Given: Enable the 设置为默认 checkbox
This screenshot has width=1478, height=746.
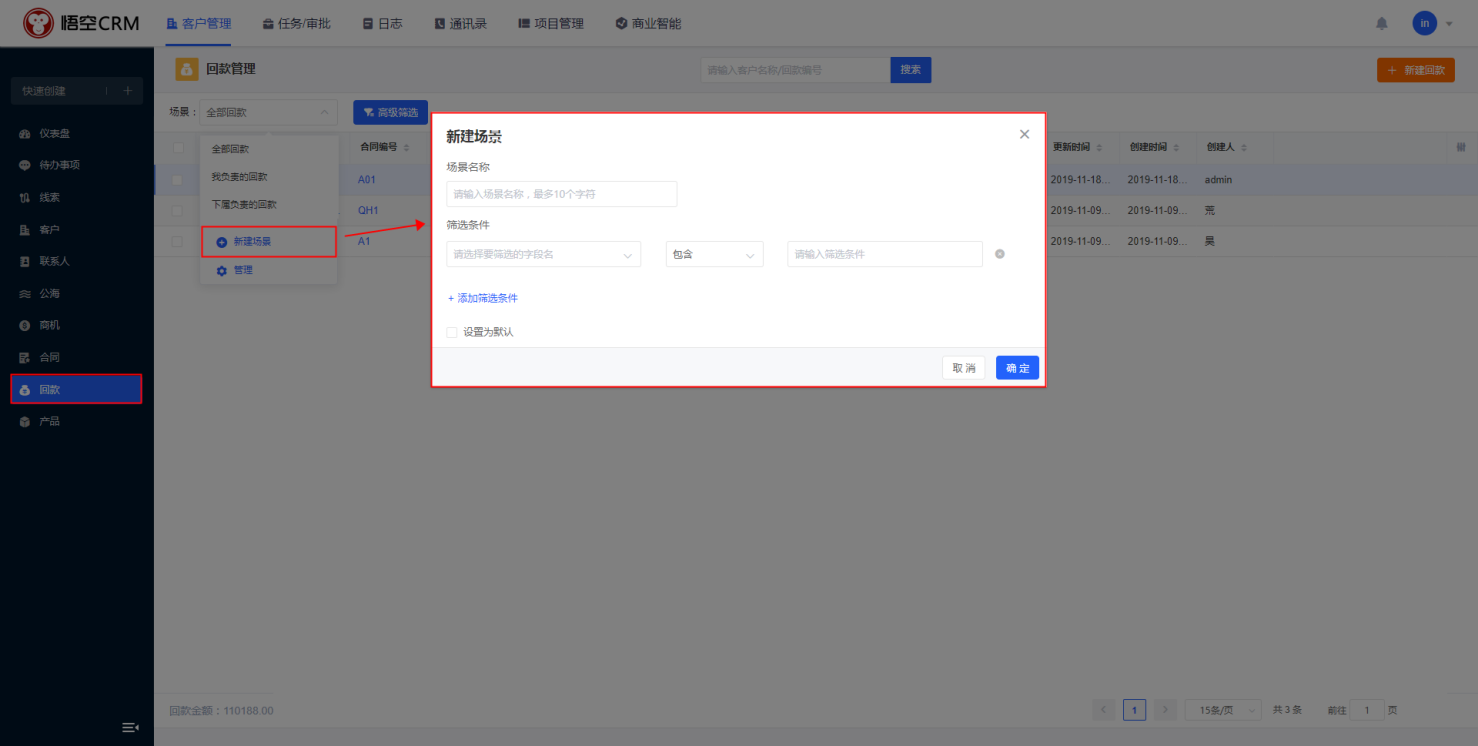Looking at the screenshot, I should pyautogui.click(x=452, y=332).
